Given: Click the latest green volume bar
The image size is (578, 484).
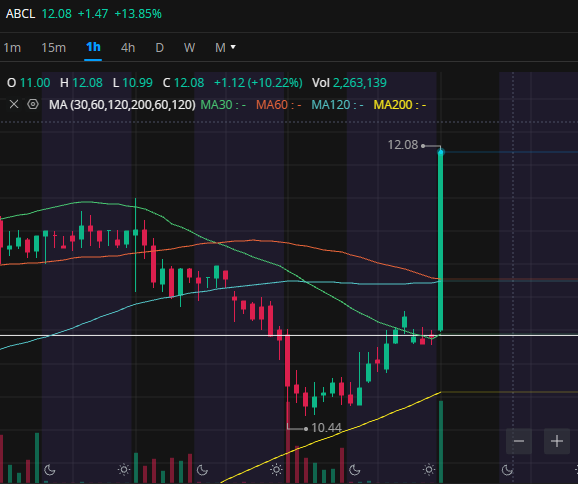Looking at the screenshot, I should pyautogui.click(x=441, y=442).
